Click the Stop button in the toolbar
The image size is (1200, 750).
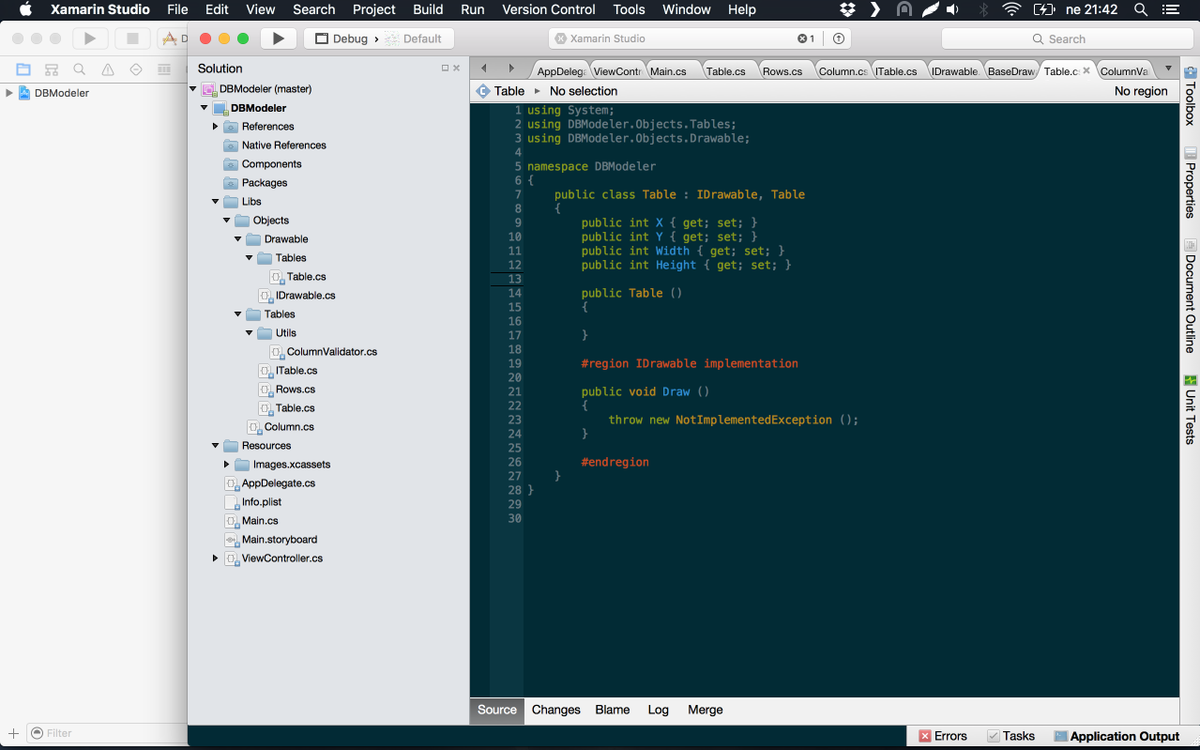[x=133, y=38]
